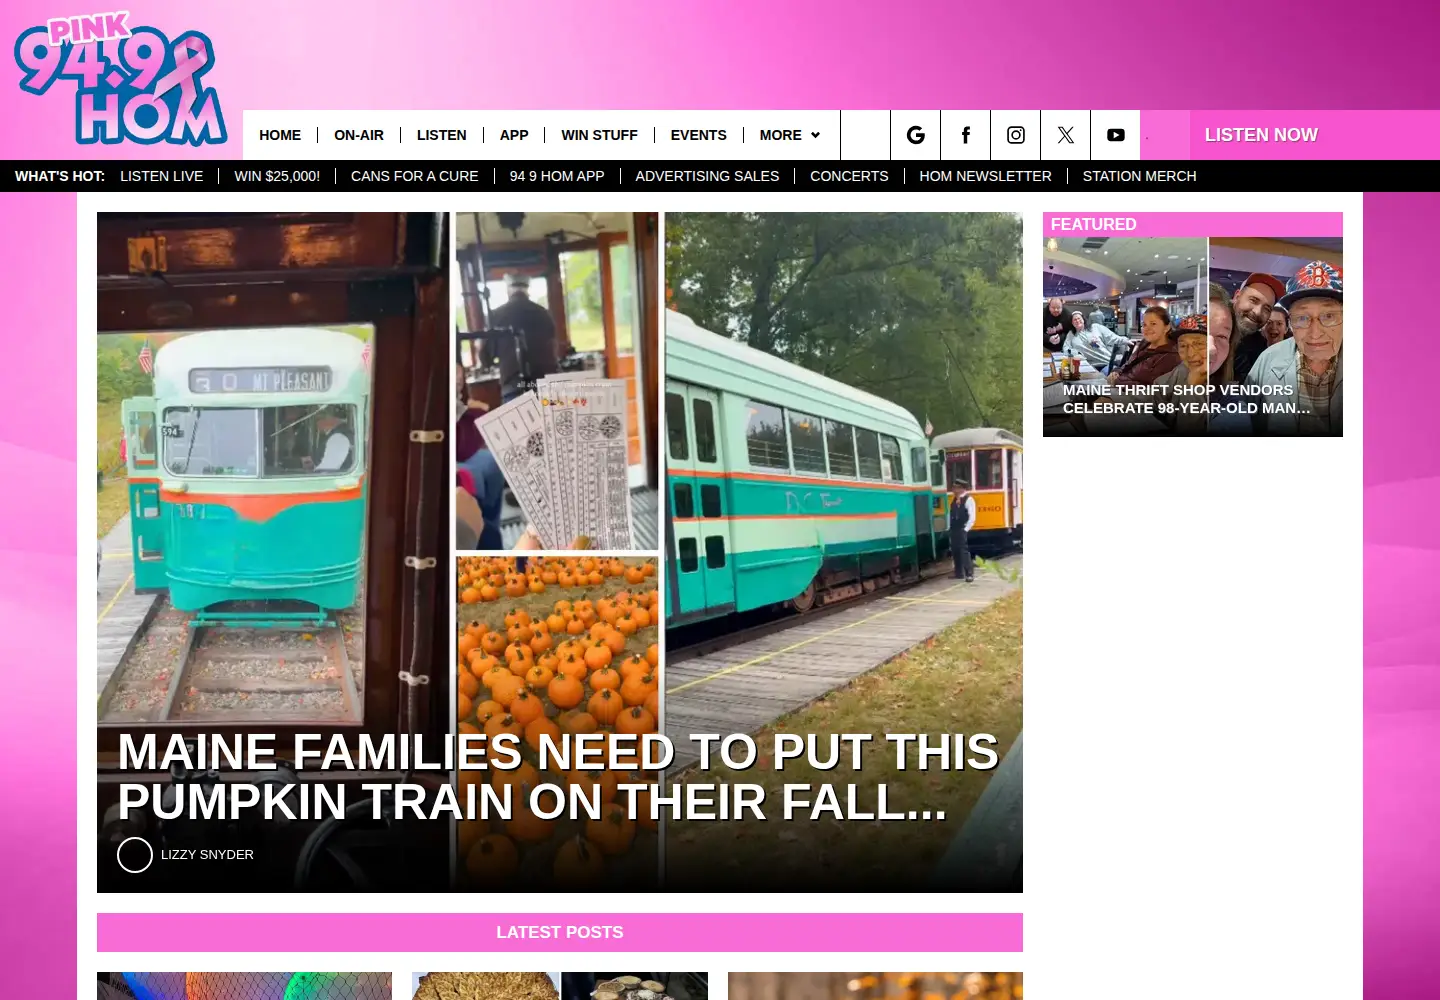This screenshot has width=1440, height=1000.
Task: Click the blank box before the Google icon
Action: [x=865, y=135]
